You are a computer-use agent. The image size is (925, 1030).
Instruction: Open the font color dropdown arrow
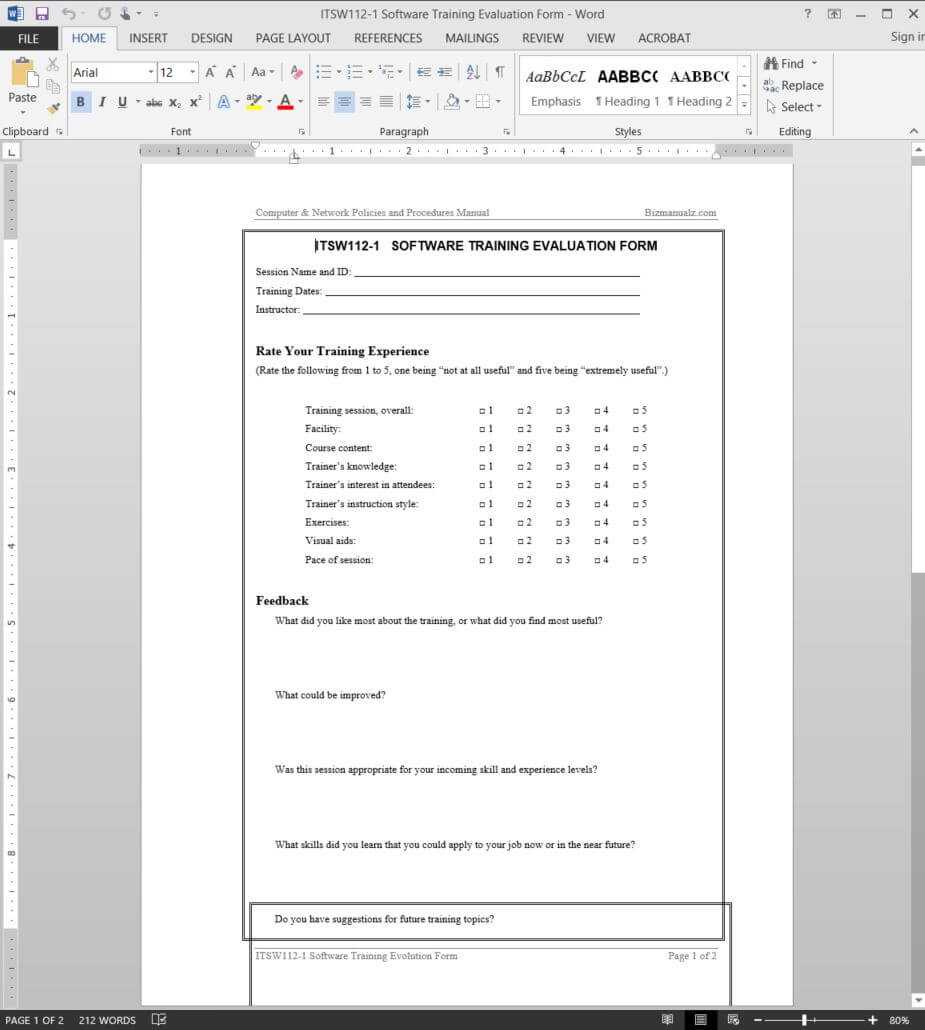(300, 102)
